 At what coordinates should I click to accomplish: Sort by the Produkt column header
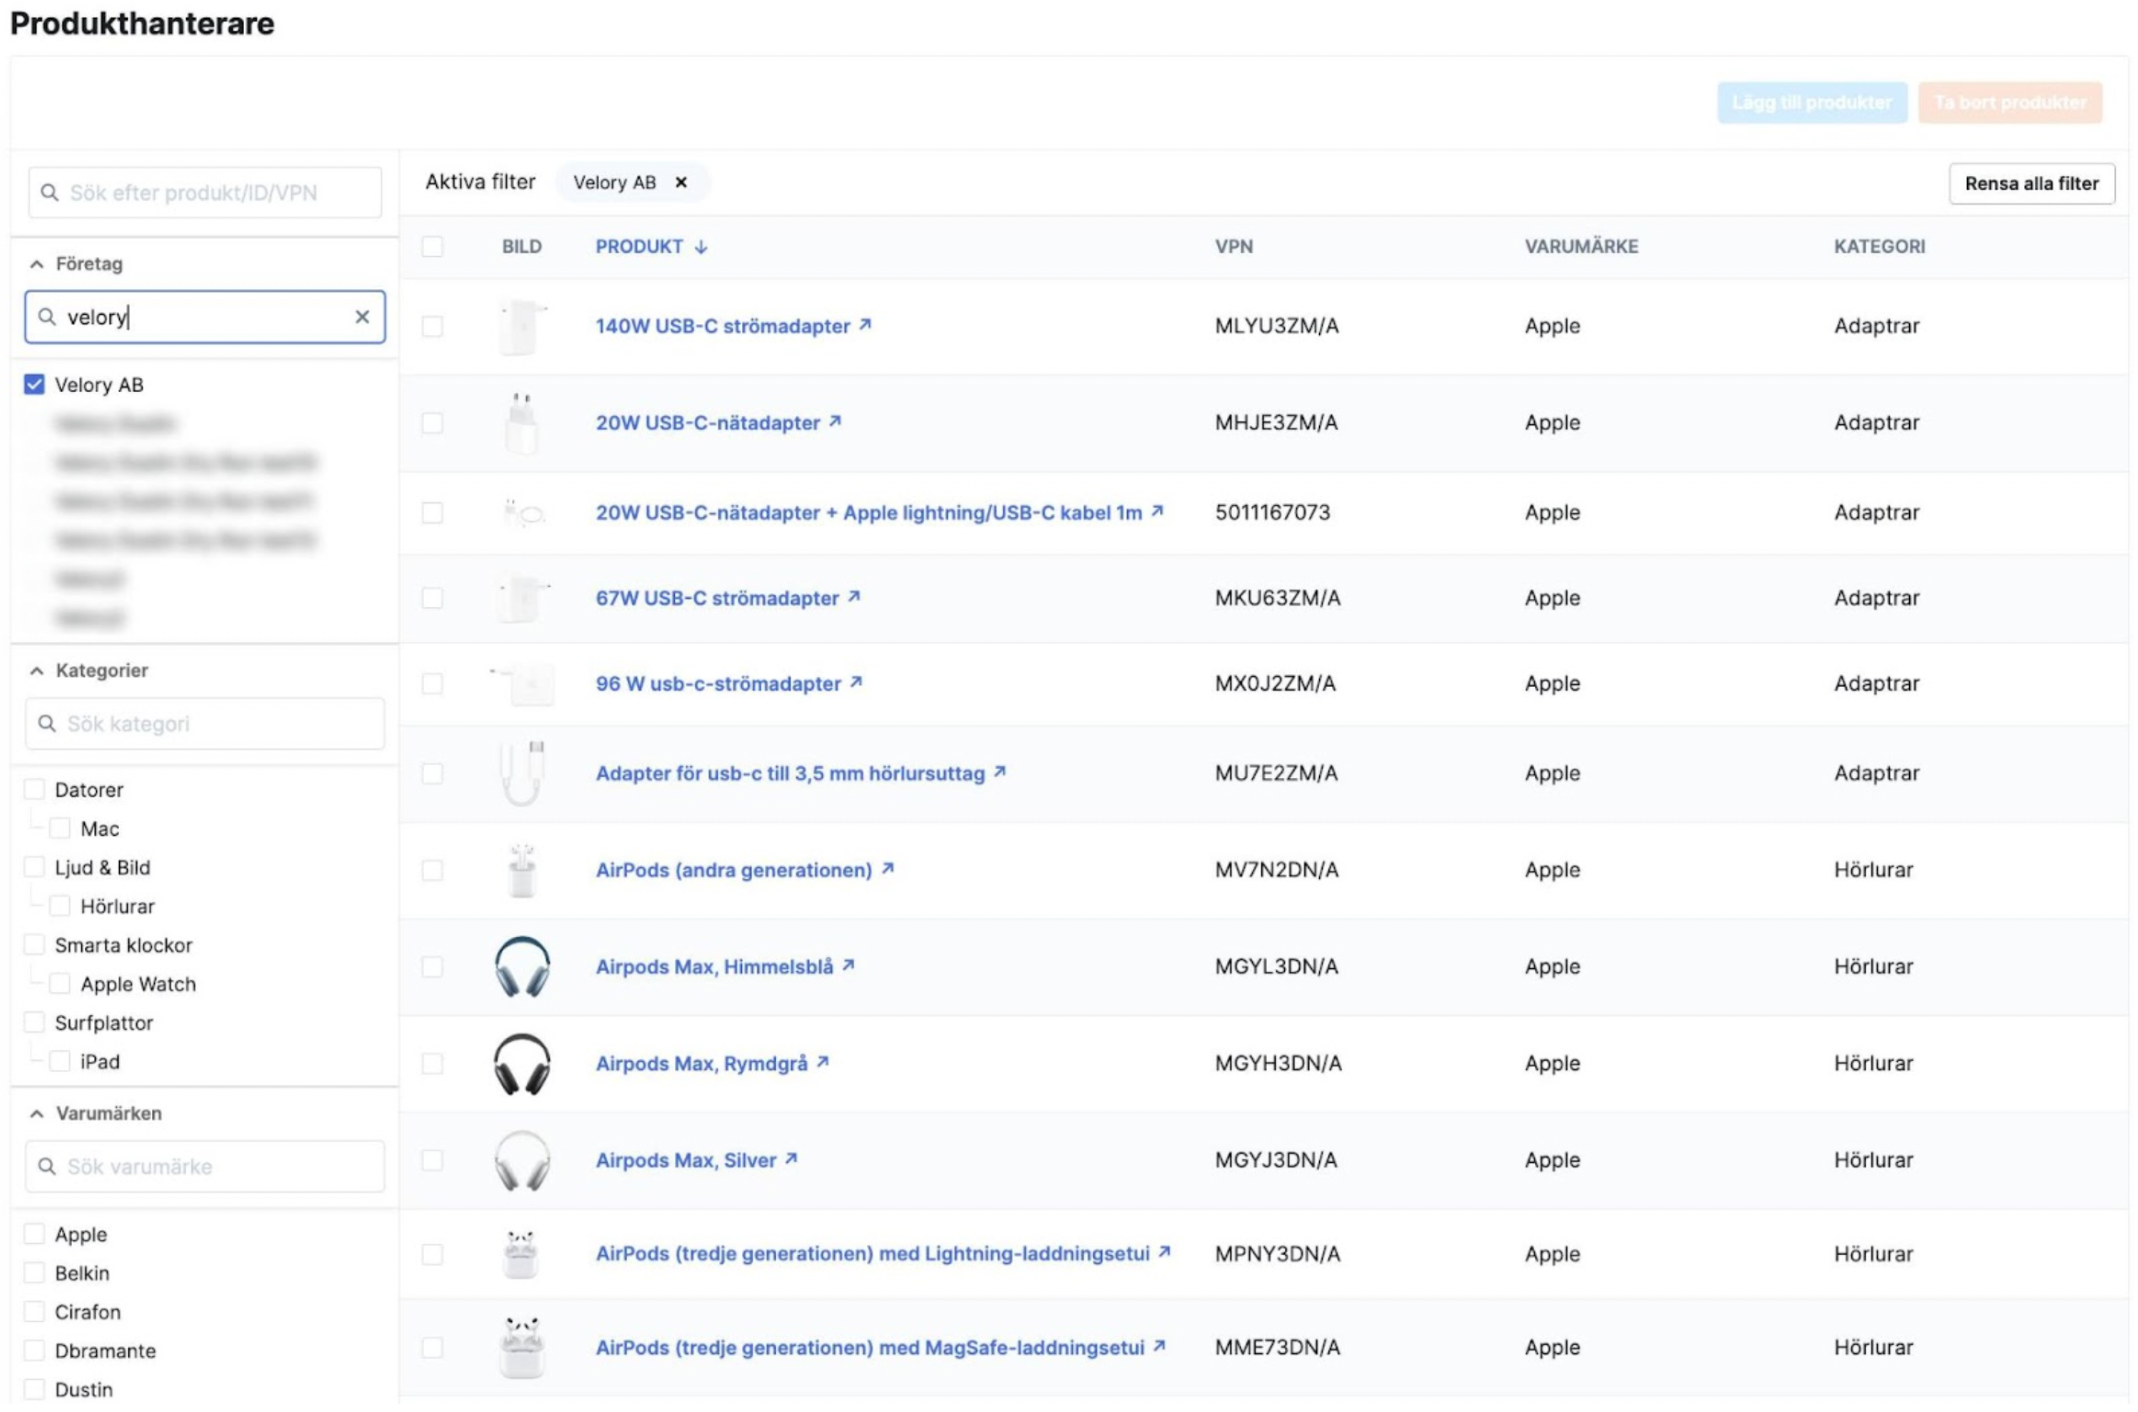pyautogui.click(x=639, y=246)
